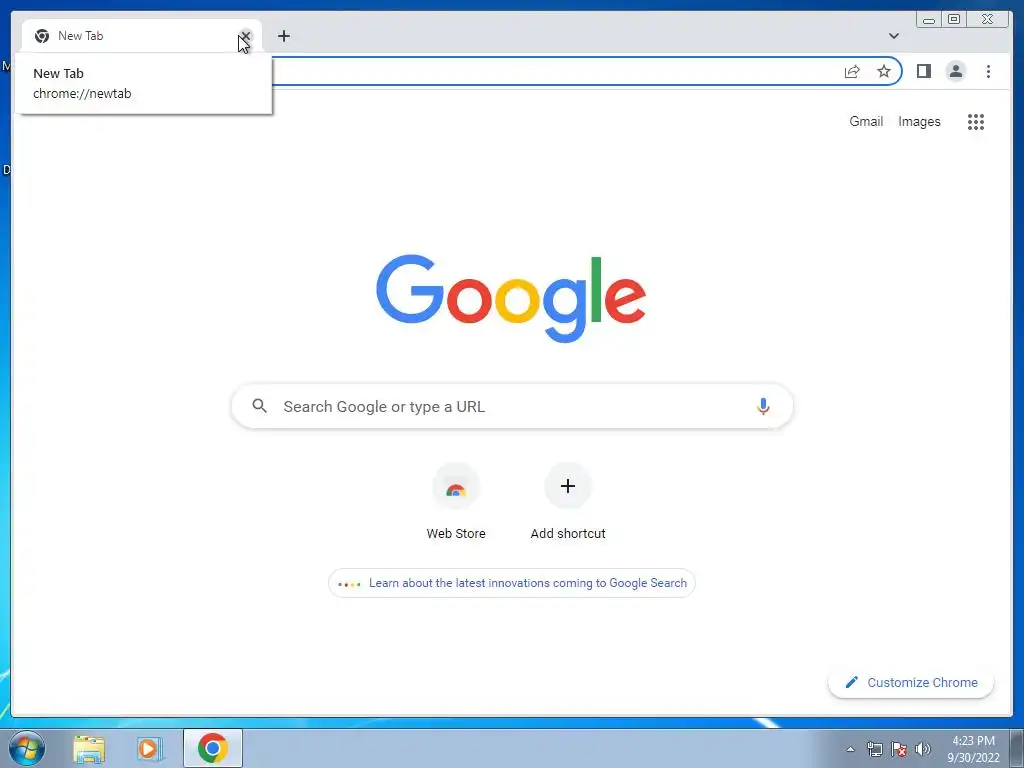Bookmark this tab with the star icon
Viewport: 1024px width, 768px height.
884,71
